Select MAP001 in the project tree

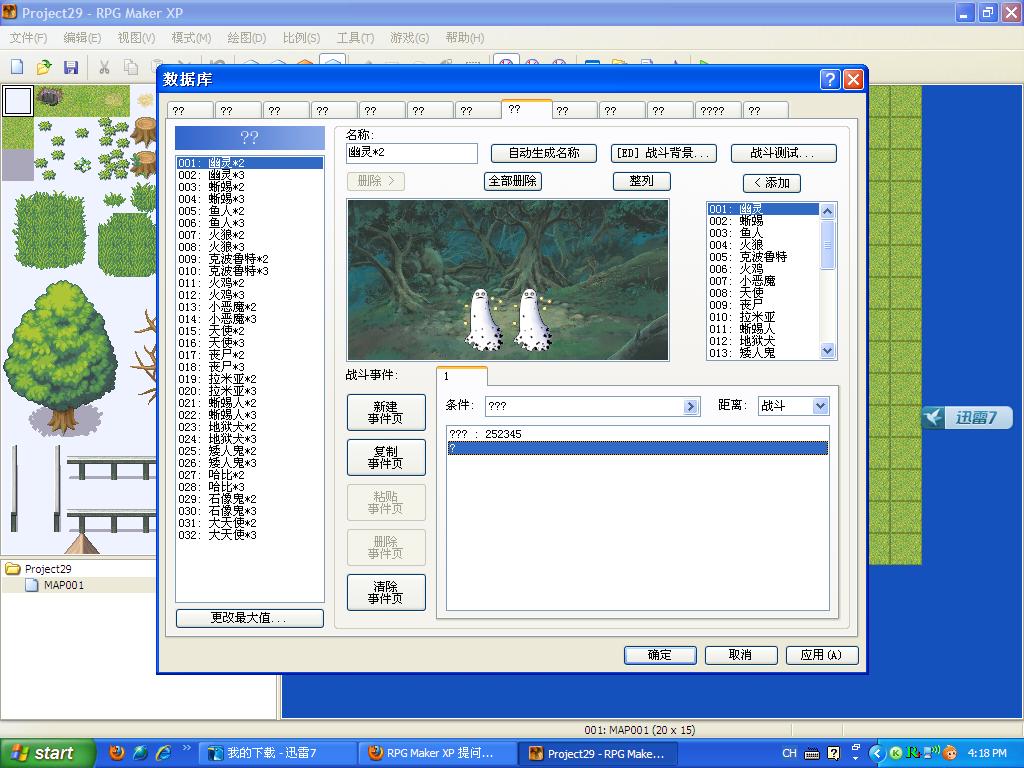63,585
